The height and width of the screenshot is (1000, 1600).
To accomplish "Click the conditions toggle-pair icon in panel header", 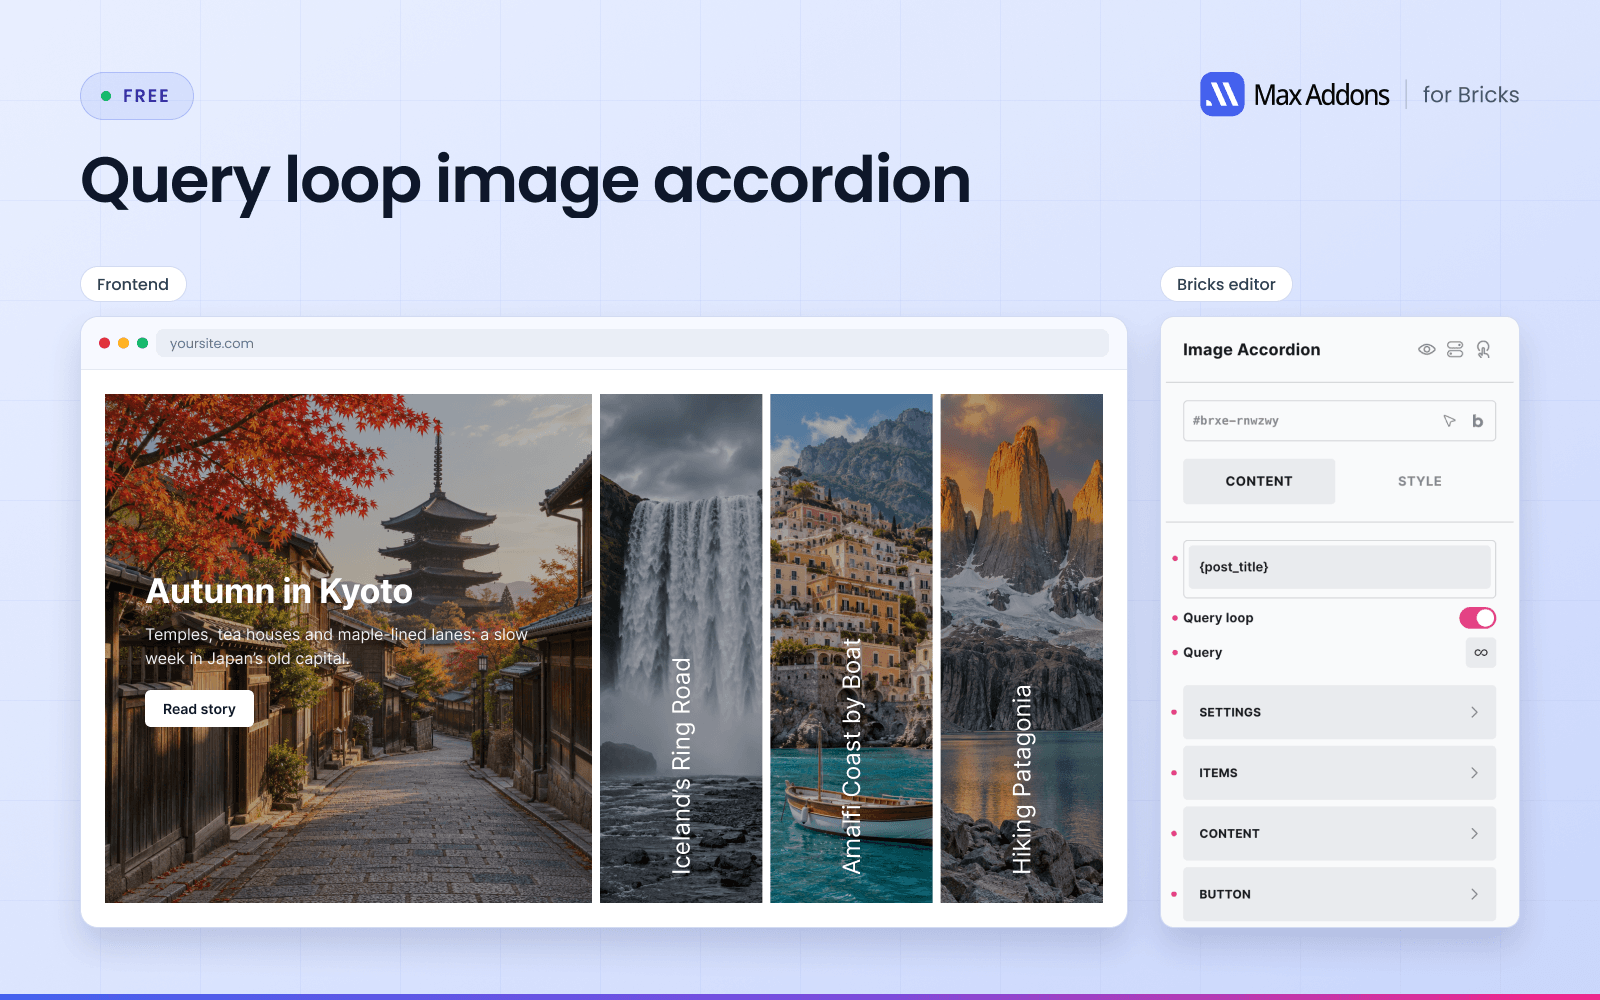I will (1455, 349).
